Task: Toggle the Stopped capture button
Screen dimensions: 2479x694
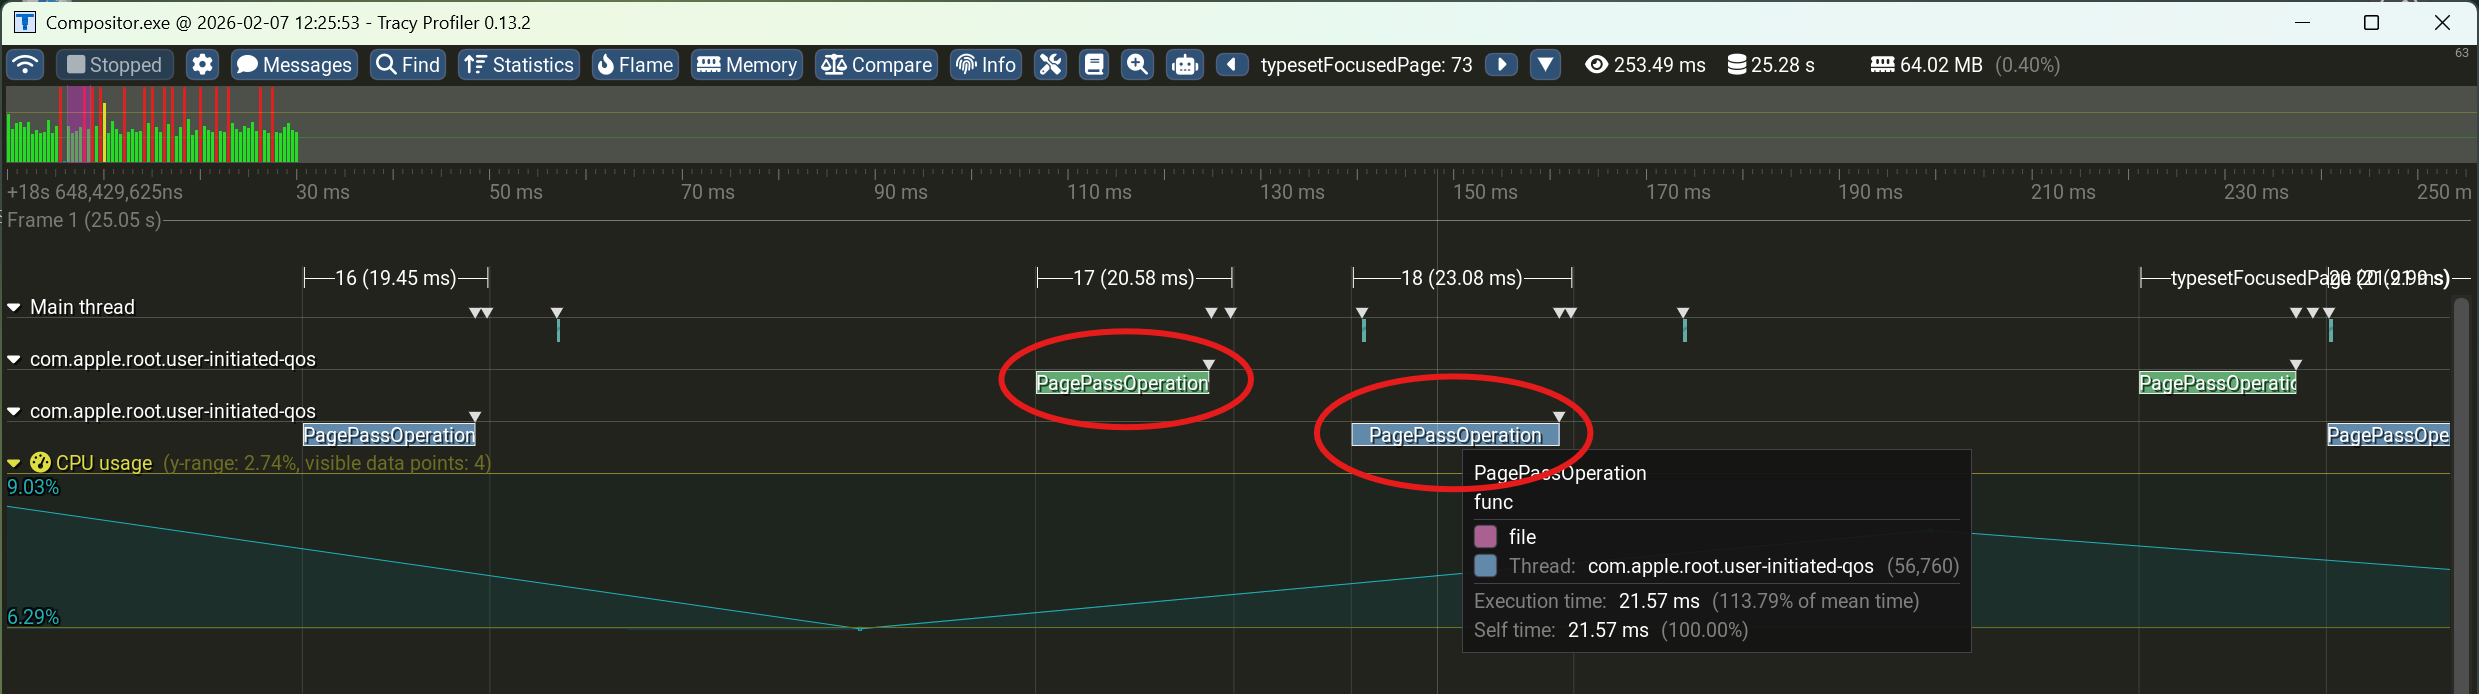Action: tap(114, 65)
